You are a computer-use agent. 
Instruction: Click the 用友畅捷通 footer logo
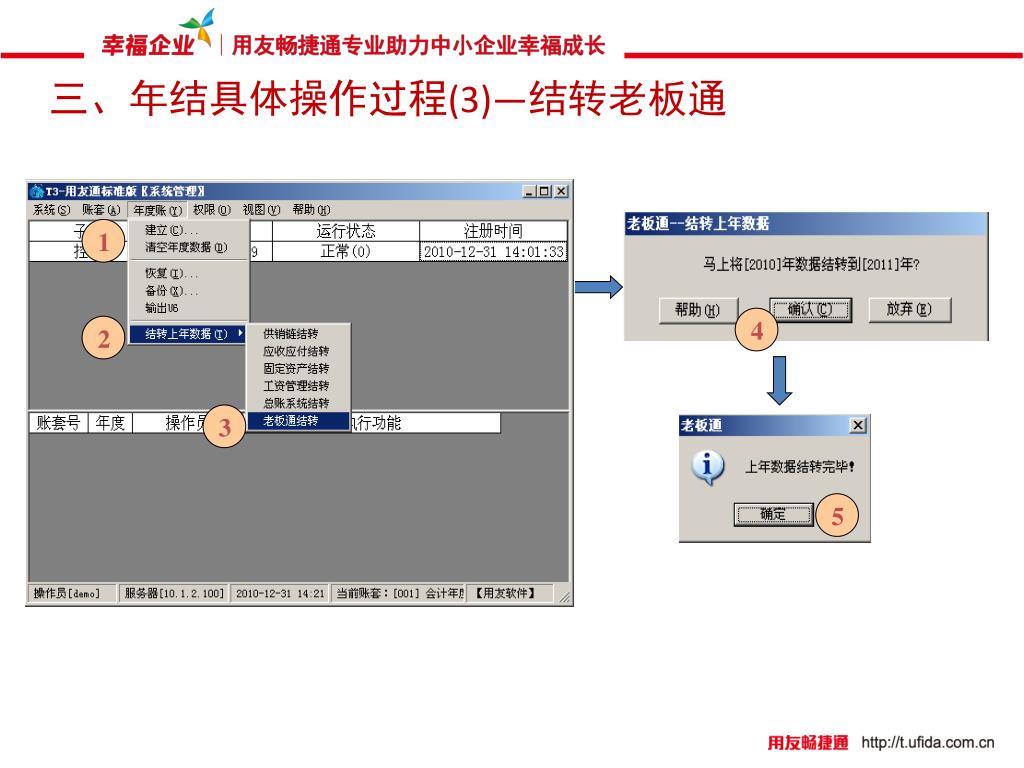(x=808, y=743)
